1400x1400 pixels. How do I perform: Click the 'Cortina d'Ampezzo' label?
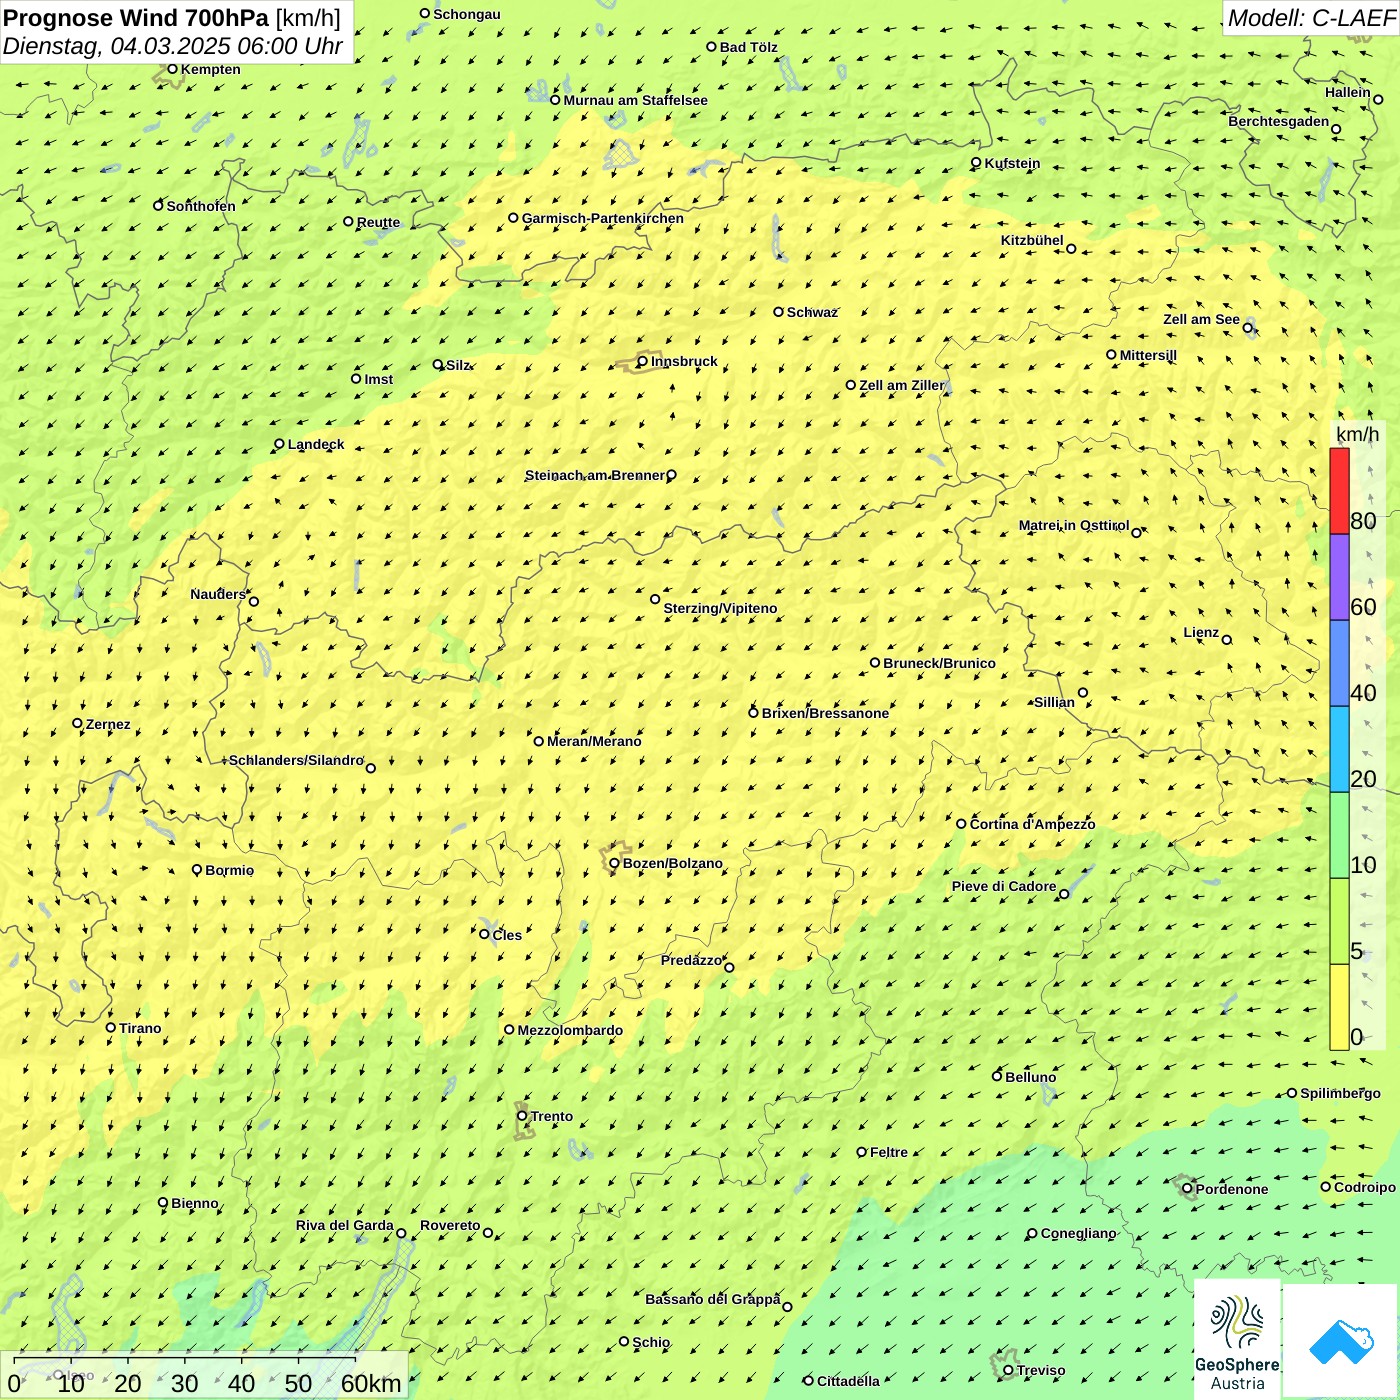(x=1033, y=824)
